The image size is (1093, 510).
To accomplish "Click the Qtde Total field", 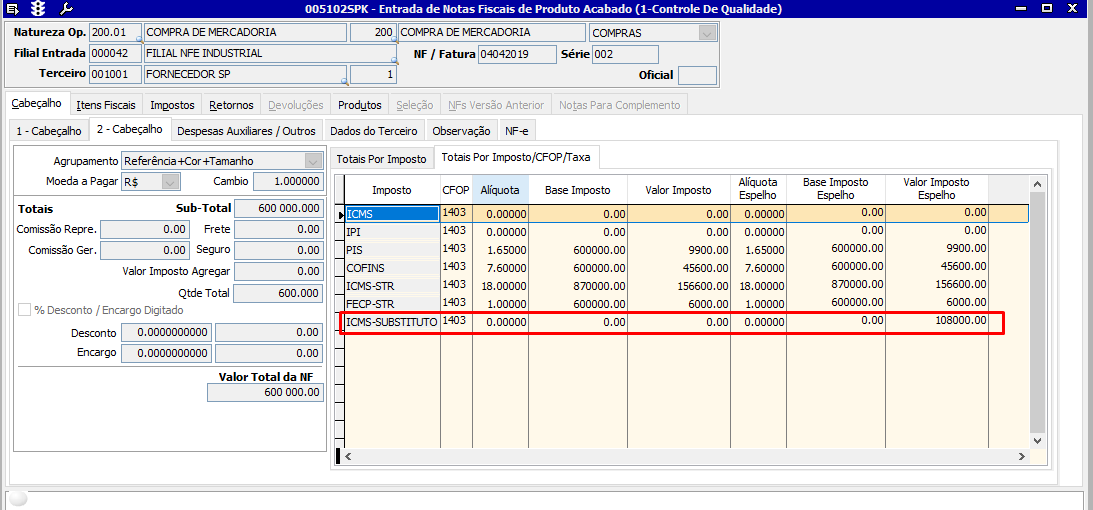I will pyautogui.click(x=279, y=293).
